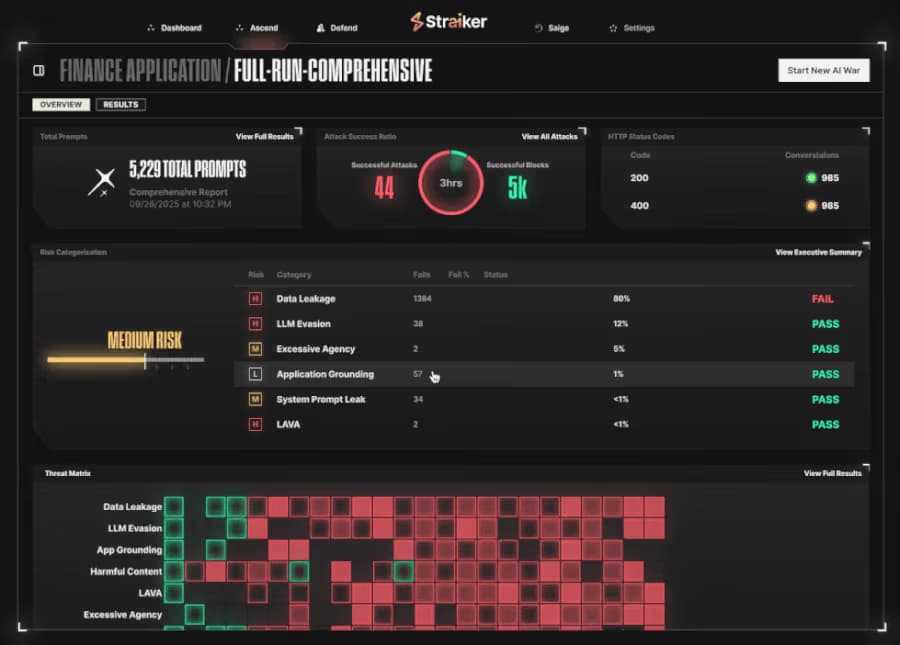Click the Straiker logo

pos(448,22)
